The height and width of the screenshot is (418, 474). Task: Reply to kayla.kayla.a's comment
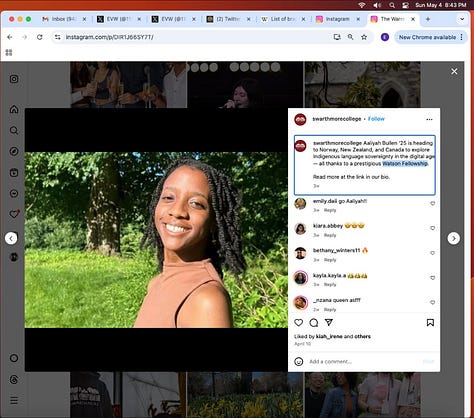[330, 285]
